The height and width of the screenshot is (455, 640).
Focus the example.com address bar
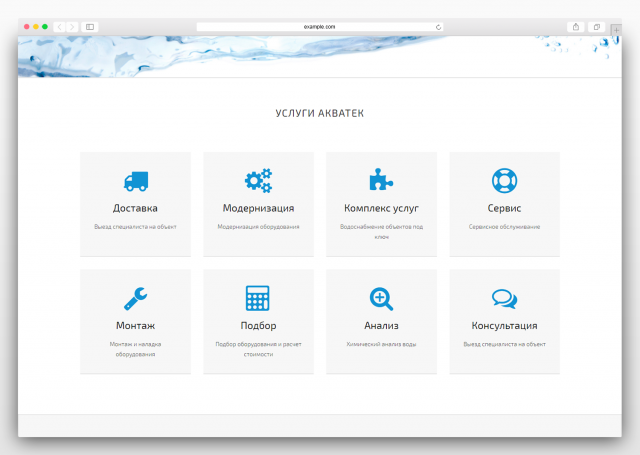point(320,27)
